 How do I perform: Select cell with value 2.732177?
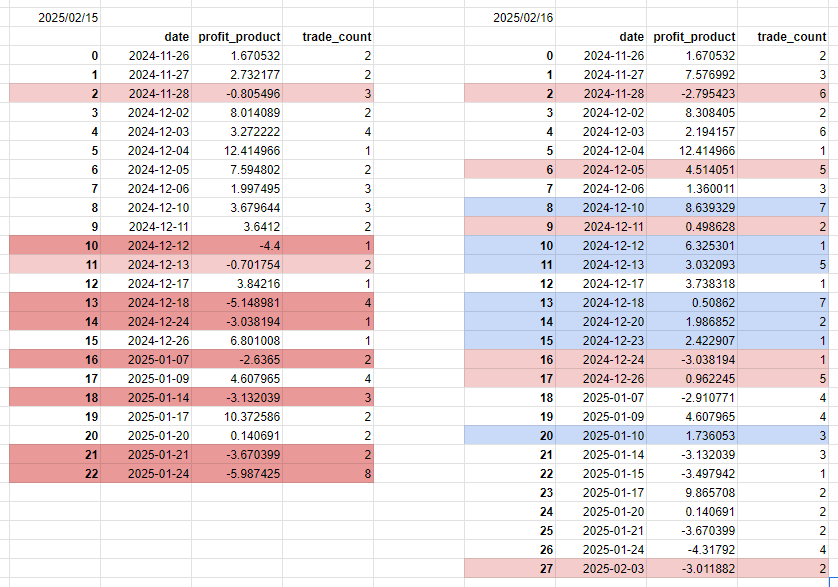click(x=237, y=74)
